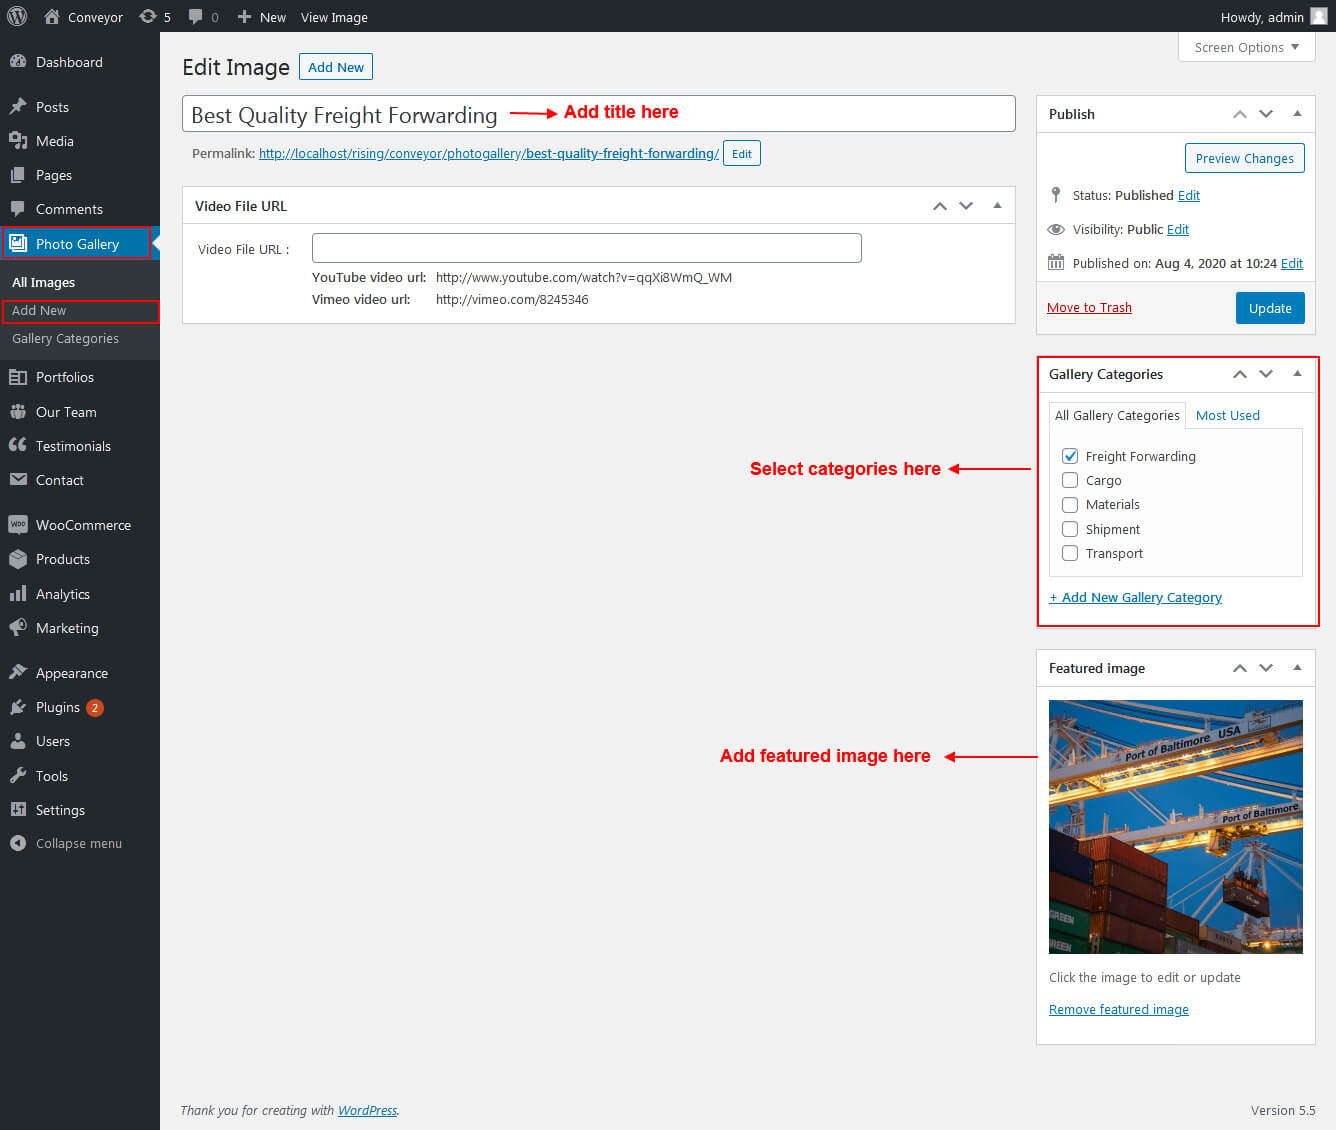The image size is (1336, 1130).
Task: Click the blue Update button
Action: [1269, 308]
